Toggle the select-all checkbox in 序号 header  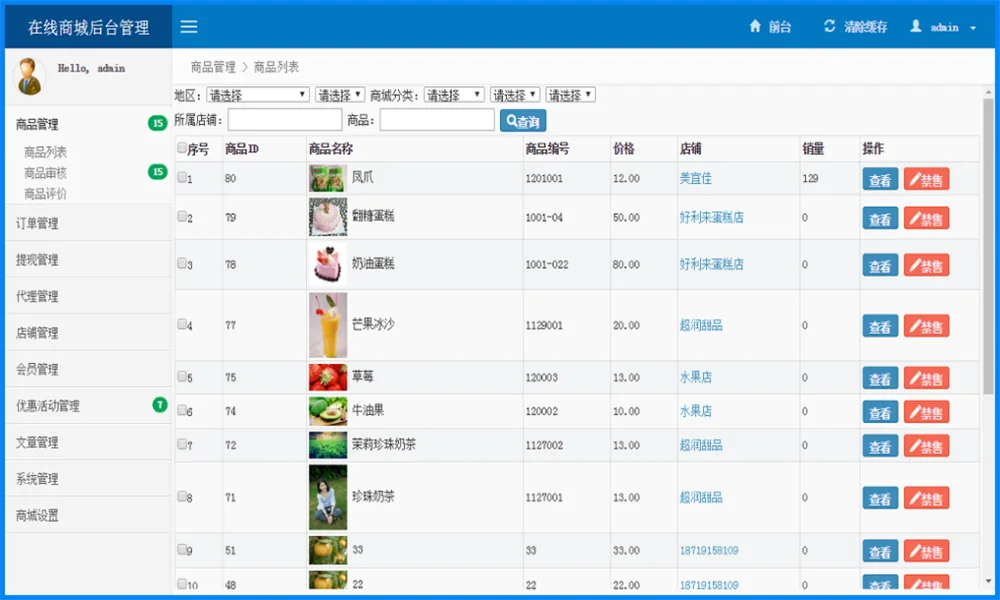182,149
